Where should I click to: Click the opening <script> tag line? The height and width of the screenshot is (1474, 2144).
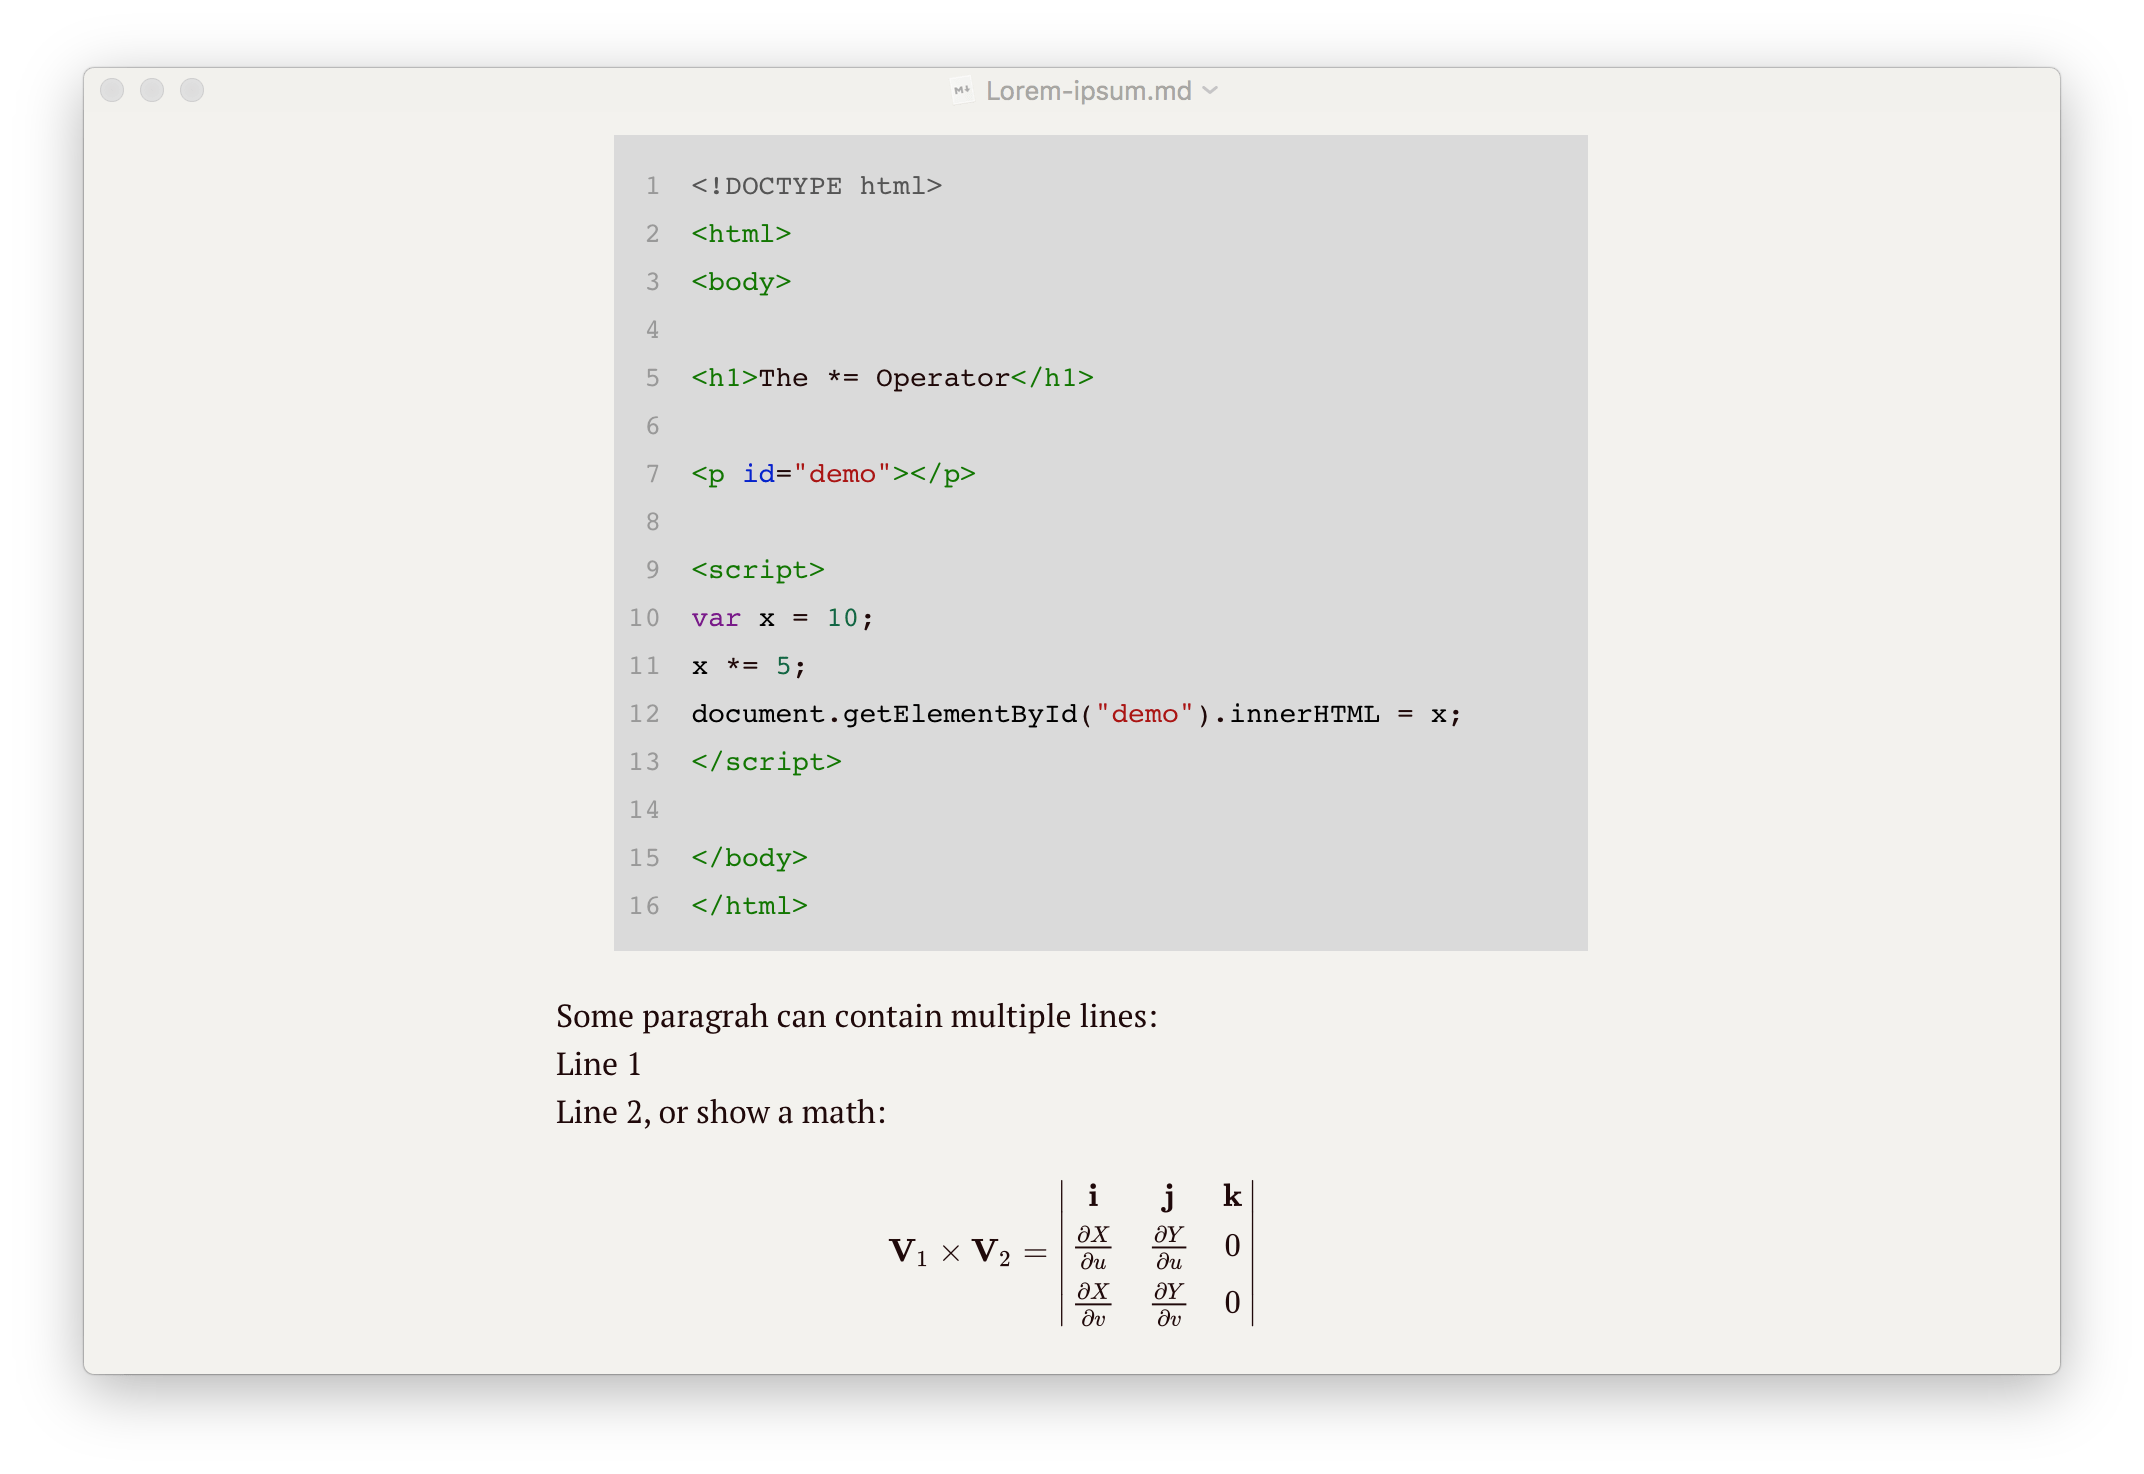tap(758, 570)
